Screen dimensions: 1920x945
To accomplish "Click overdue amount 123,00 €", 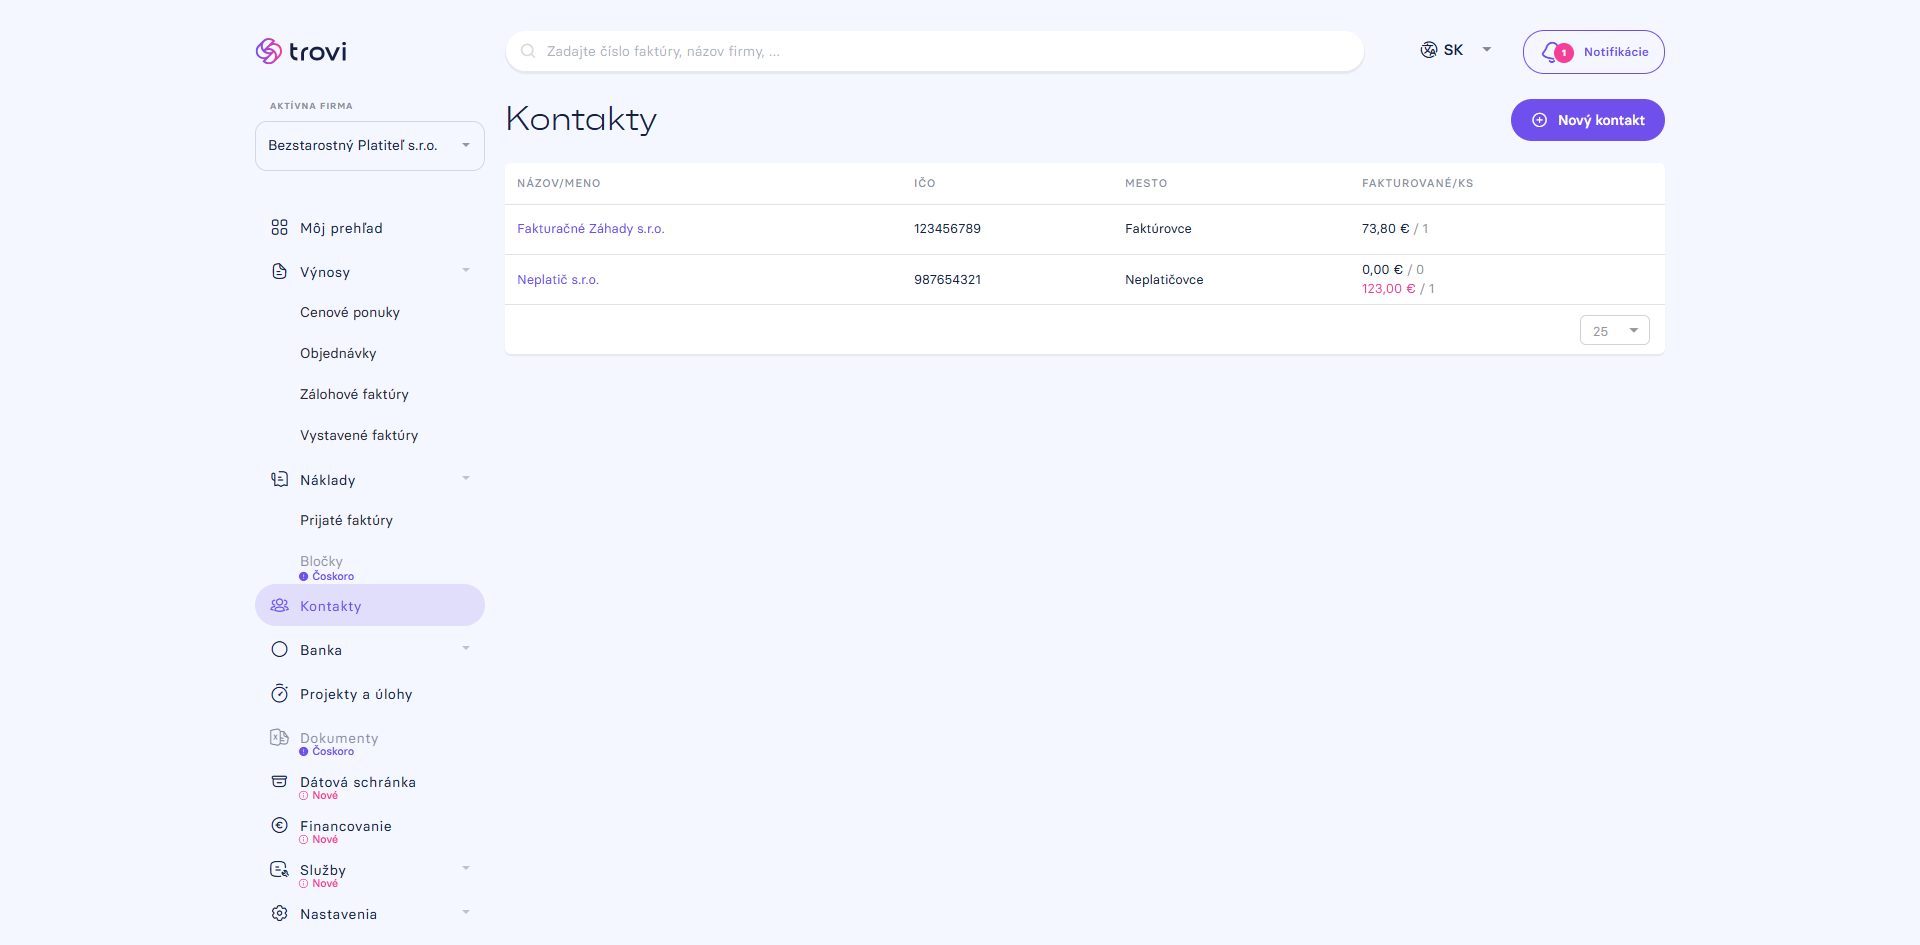I will (x=1388, y=289).
